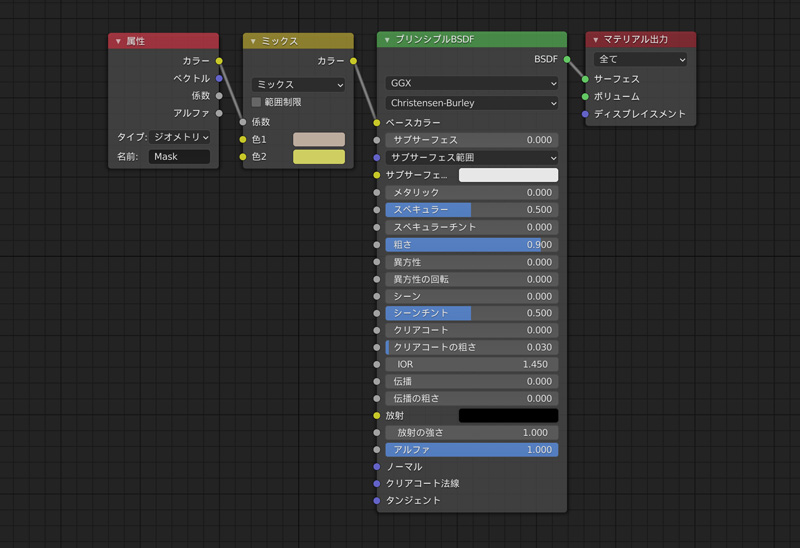Viewport: 800px width, 548px height.
Task: Click the サーフェス input socket
Action: [585, 79]
